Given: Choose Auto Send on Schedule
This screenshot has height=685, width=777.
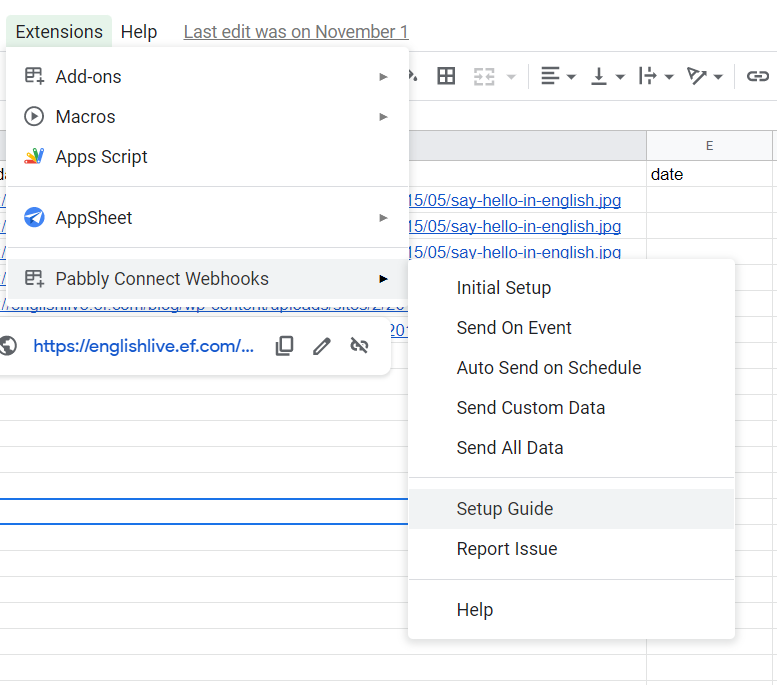Looking at the screenshot, I should 571,368.
